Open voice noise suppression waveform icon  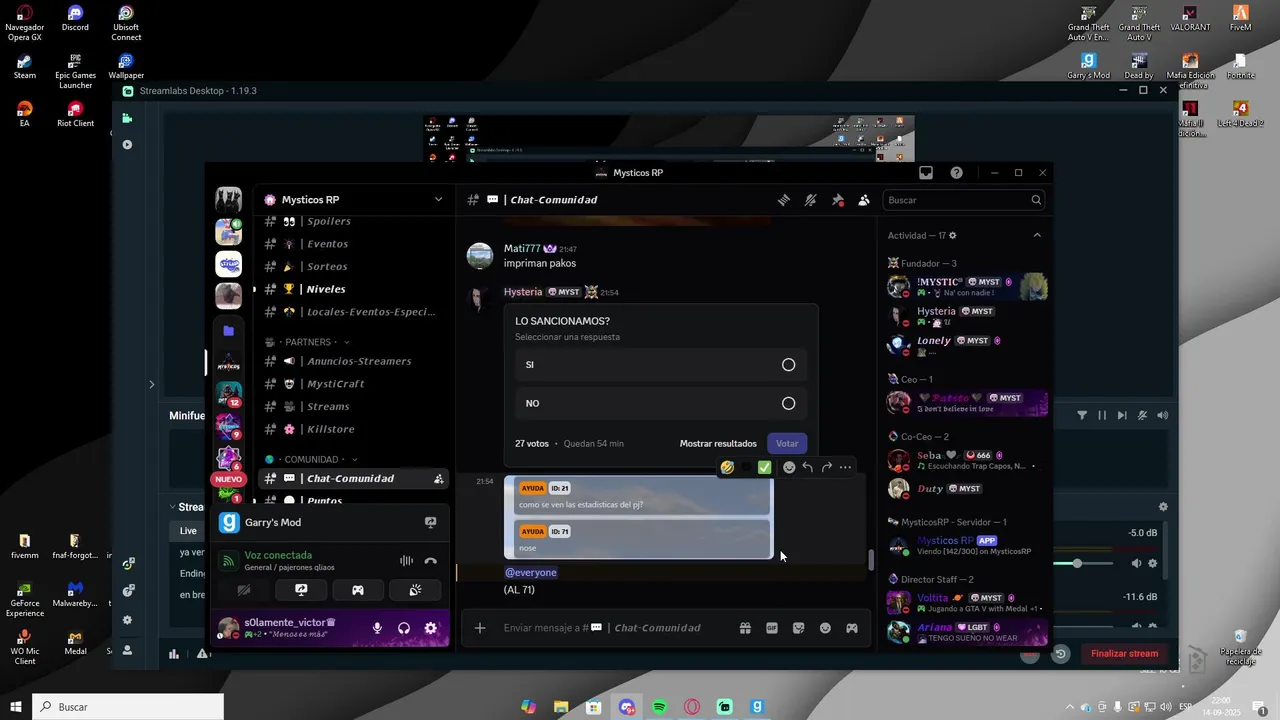pyautogui.click(x=406, y=561)
